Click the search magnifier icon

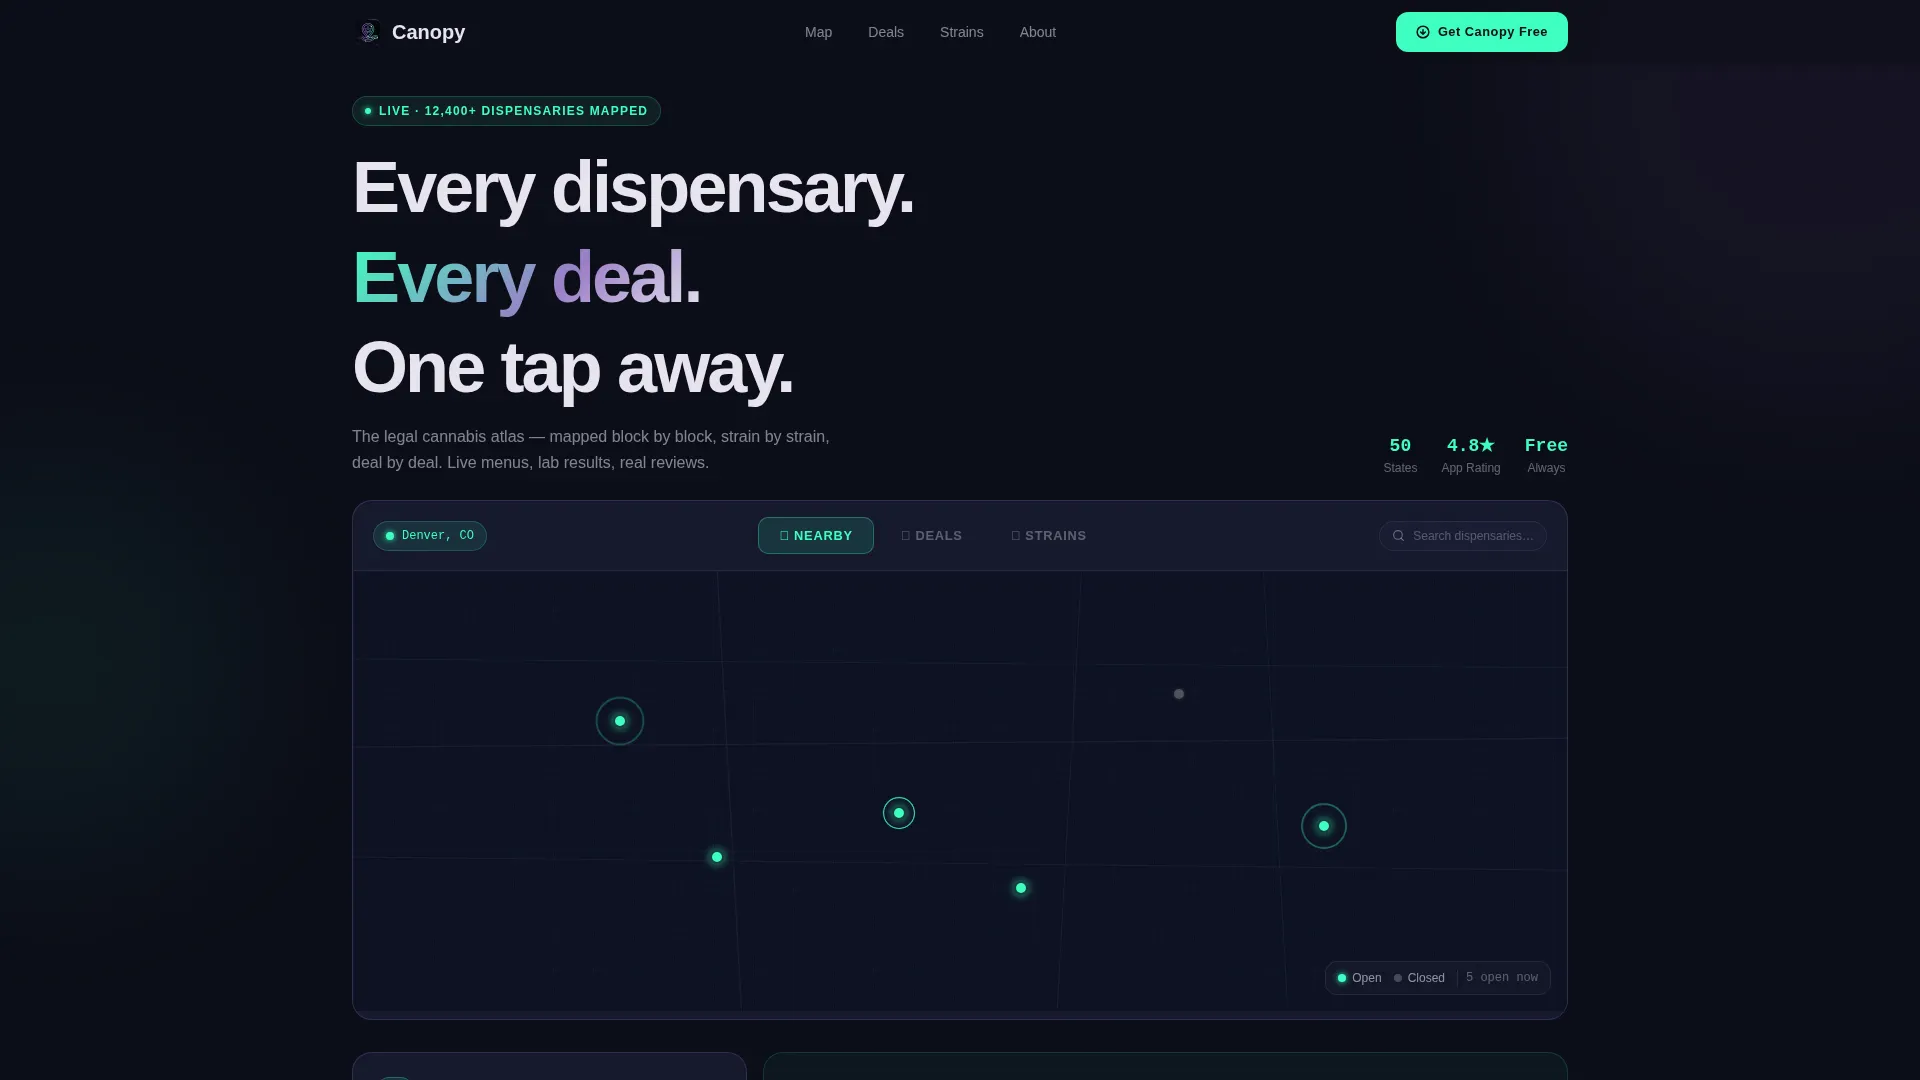tap(1399, 536)
